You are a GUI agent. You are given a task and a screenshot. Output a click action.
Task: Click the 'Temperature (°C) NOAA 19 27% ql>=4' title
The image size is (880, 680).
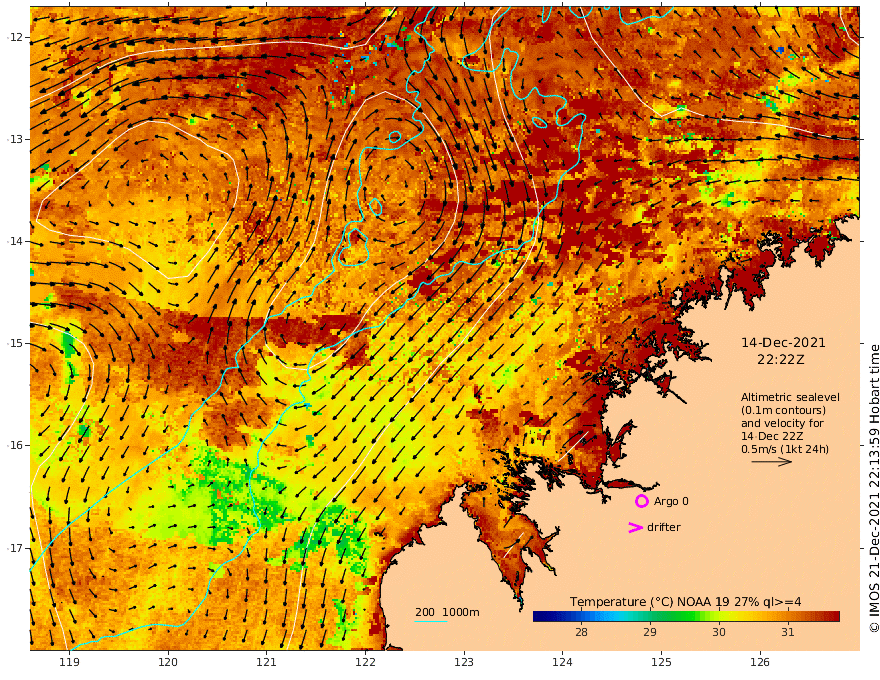click(x=685, y=602)
